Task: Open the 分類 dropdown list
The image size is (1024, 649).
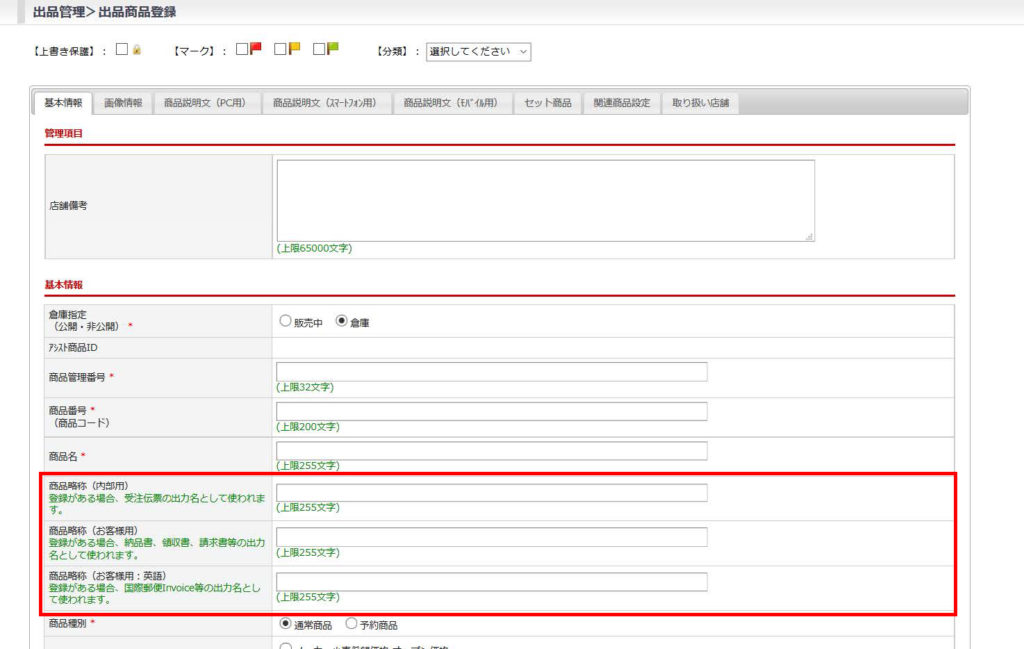Action: (478, 51)
